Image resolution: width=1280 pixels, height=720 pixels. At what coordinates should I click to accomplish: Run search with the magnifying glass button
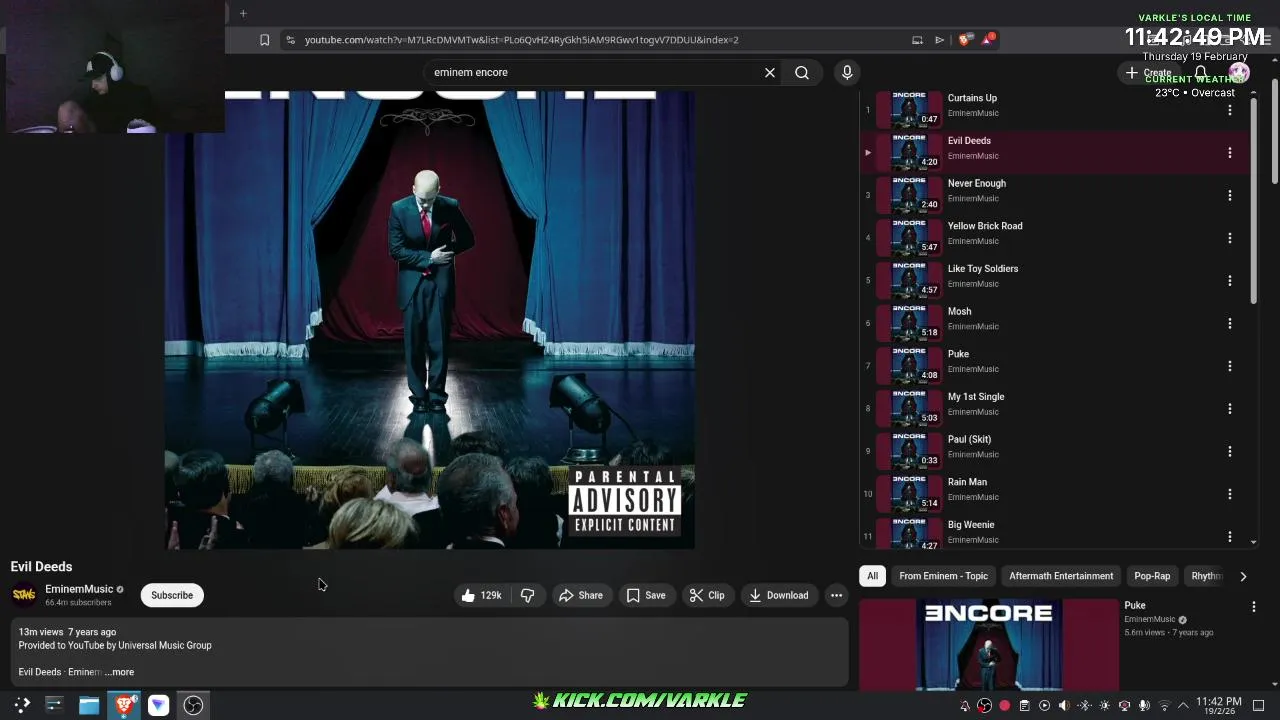coord(802,72)
